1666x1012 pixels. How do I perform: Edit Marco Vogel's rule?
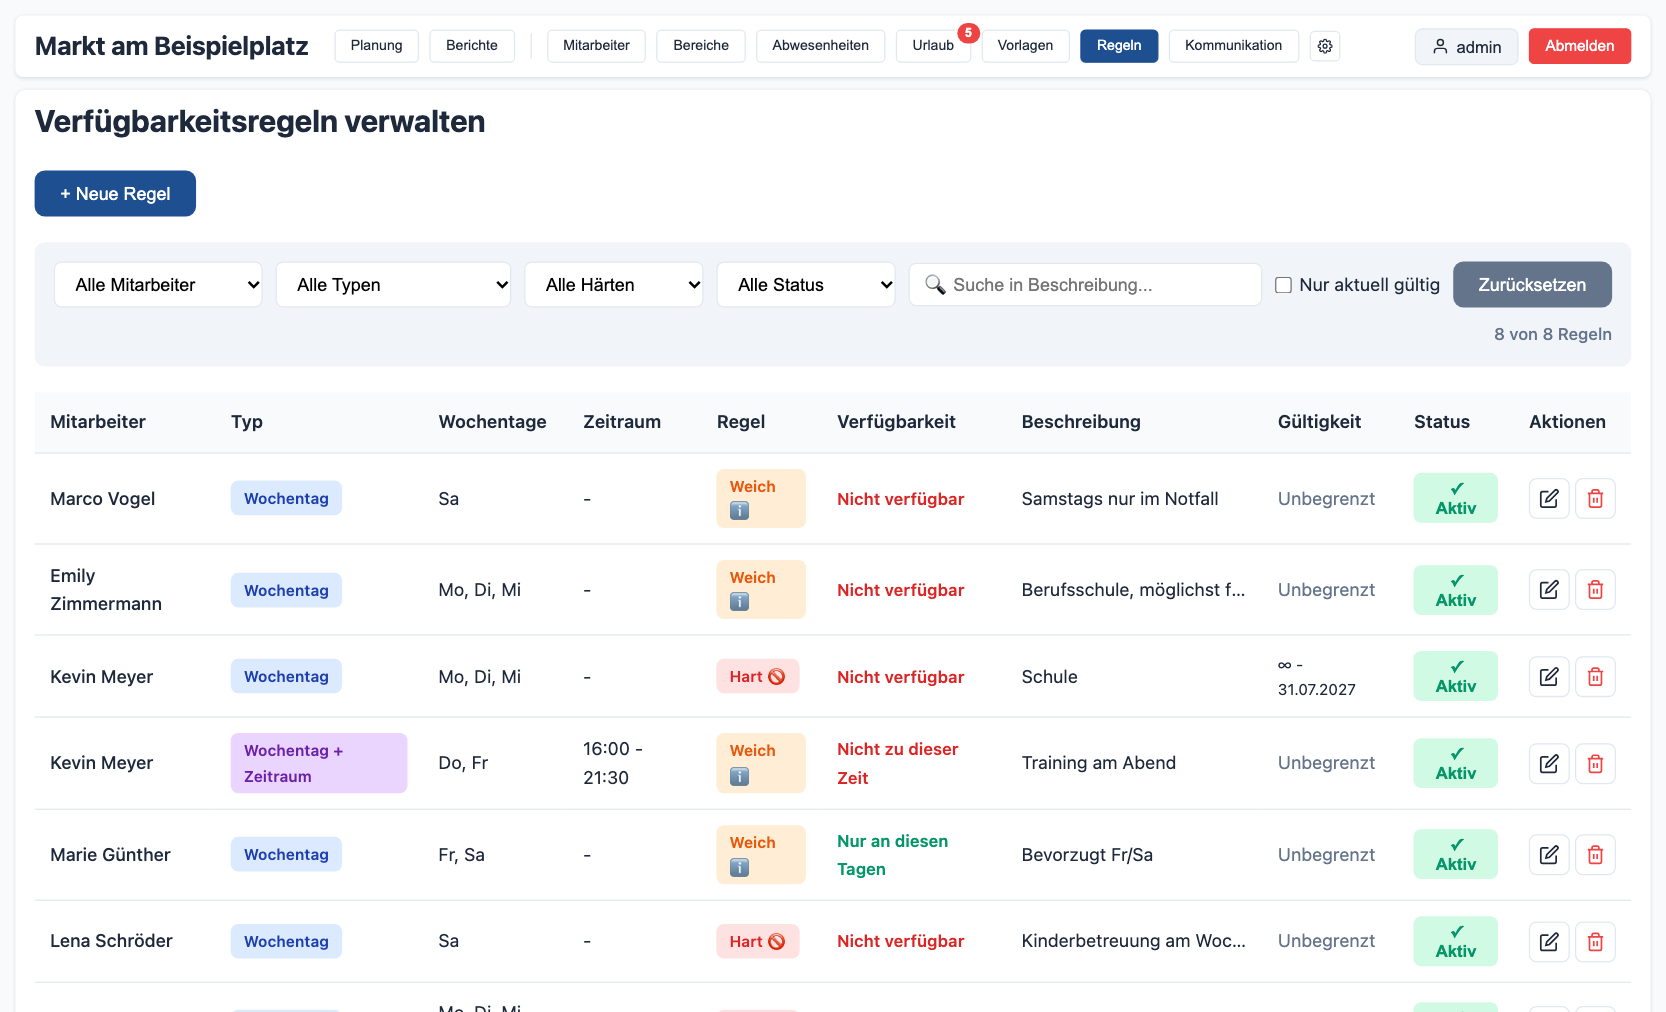click(1549, 498)
